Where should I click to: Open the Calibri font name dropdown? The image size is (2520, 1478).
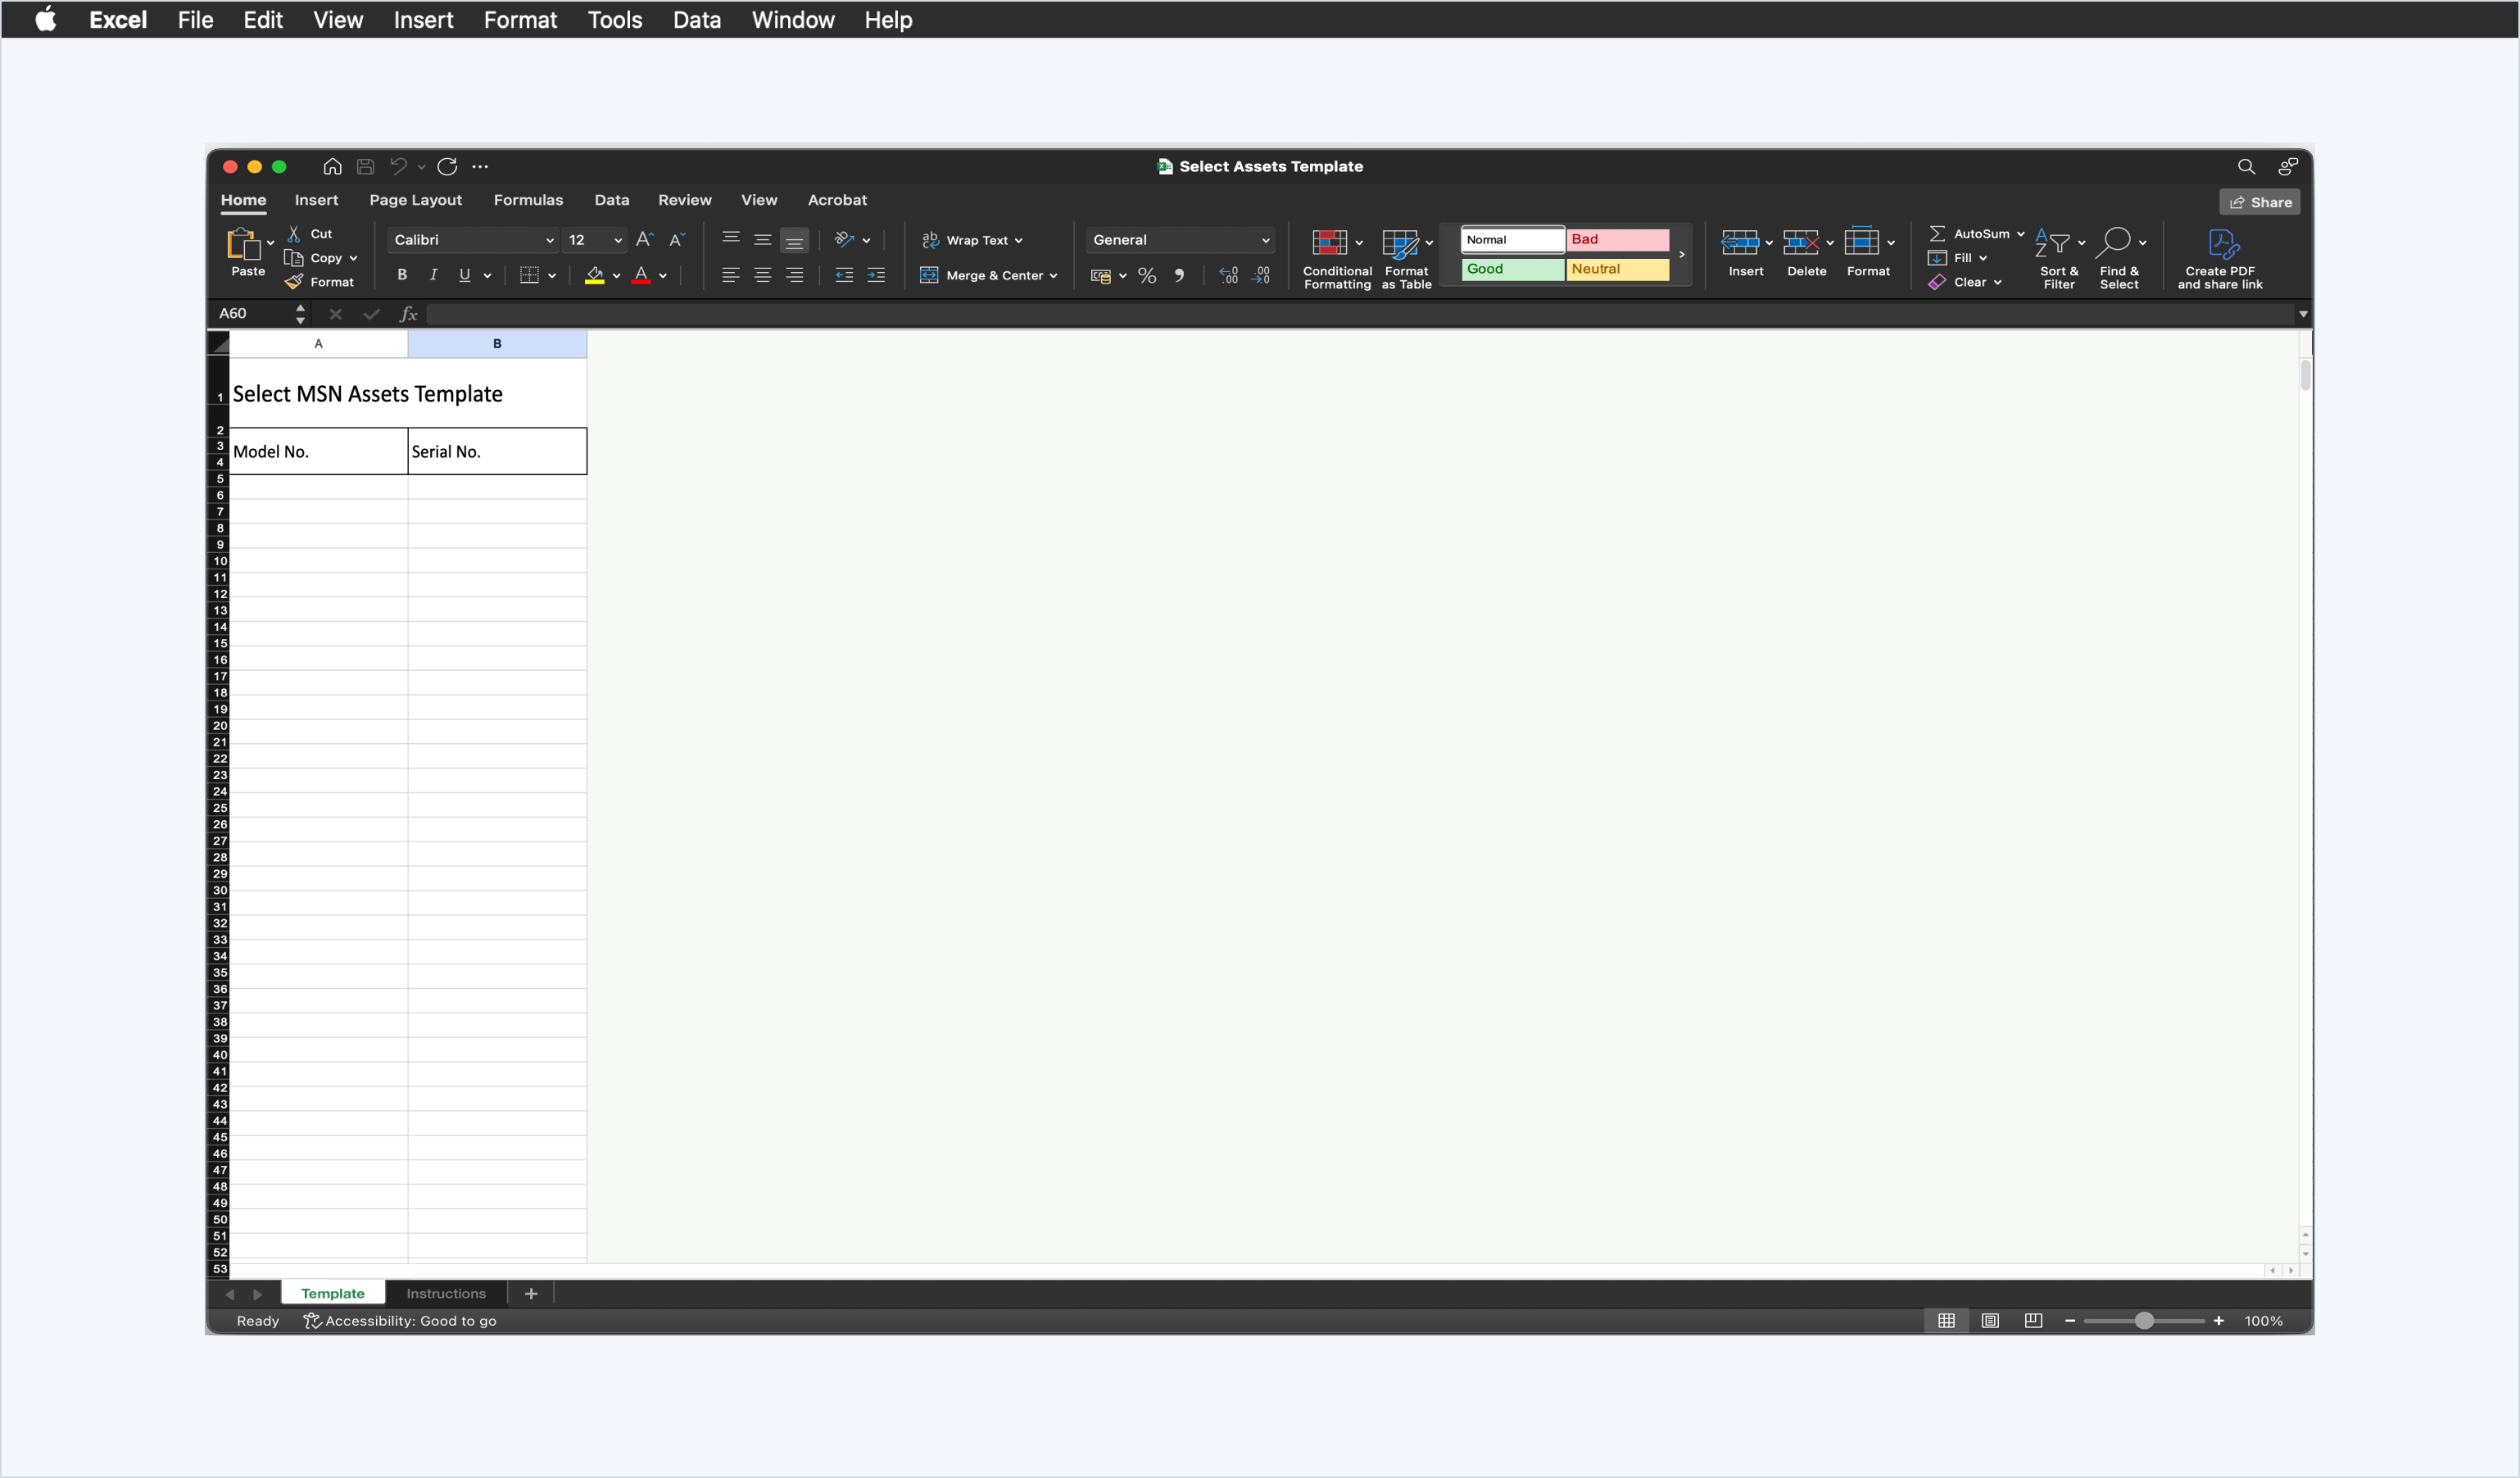549,240
